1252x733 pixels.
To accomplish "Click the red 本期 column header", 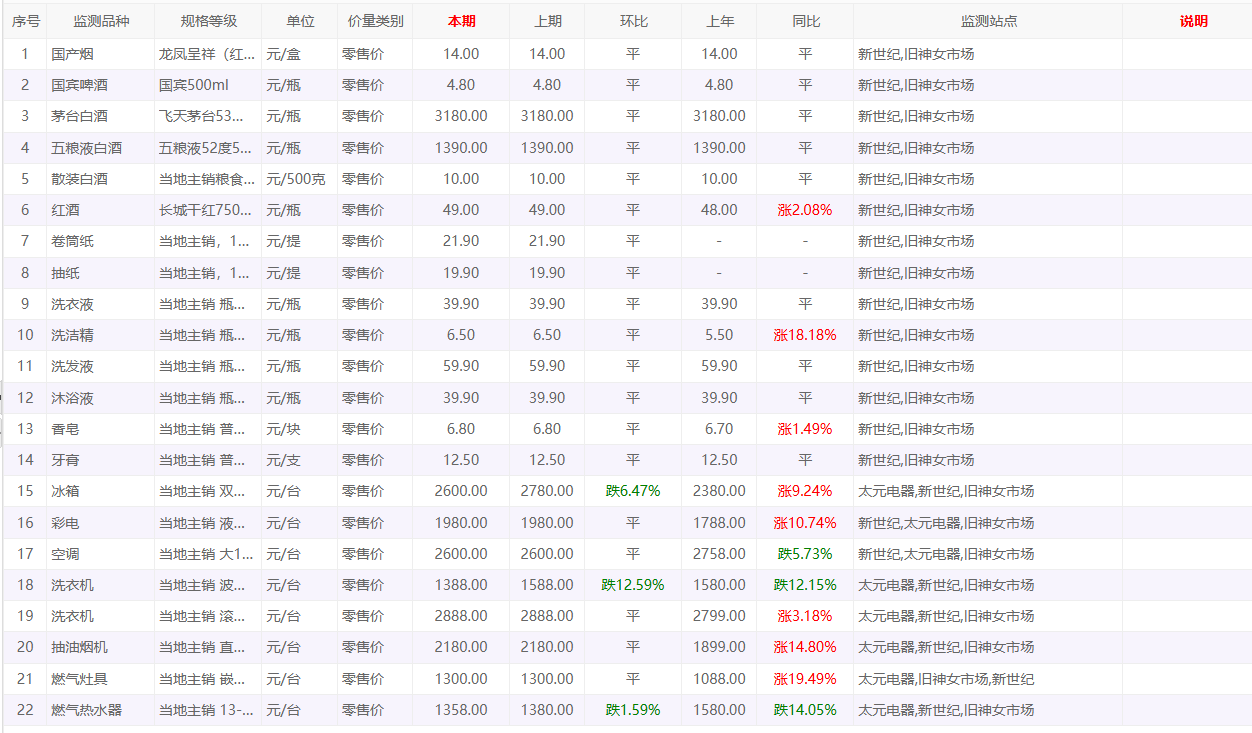I will [x=461, y=21].
